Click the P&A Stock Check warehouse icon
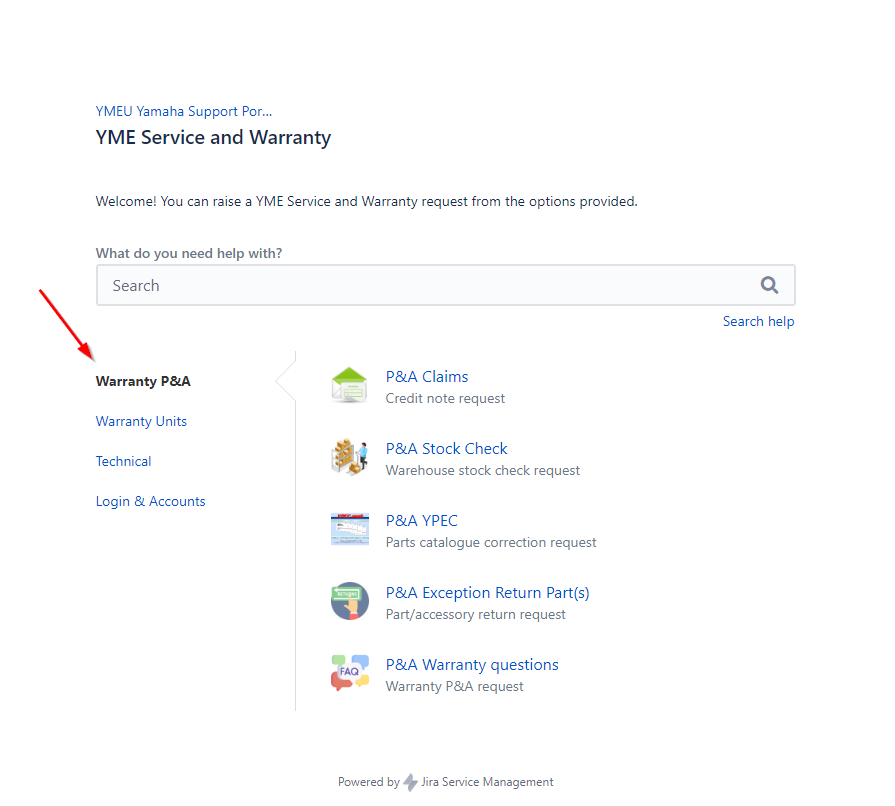This screenshot has width=895, height=806. point(349,457)
